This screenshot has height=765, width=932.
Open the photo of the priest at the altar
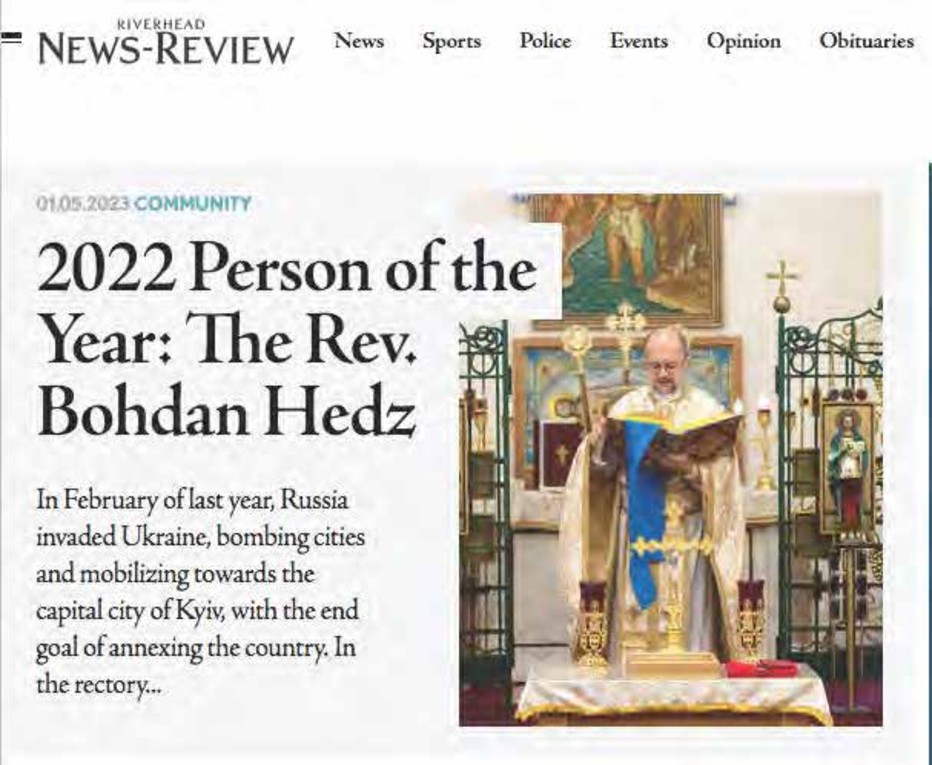coord(670,459)
